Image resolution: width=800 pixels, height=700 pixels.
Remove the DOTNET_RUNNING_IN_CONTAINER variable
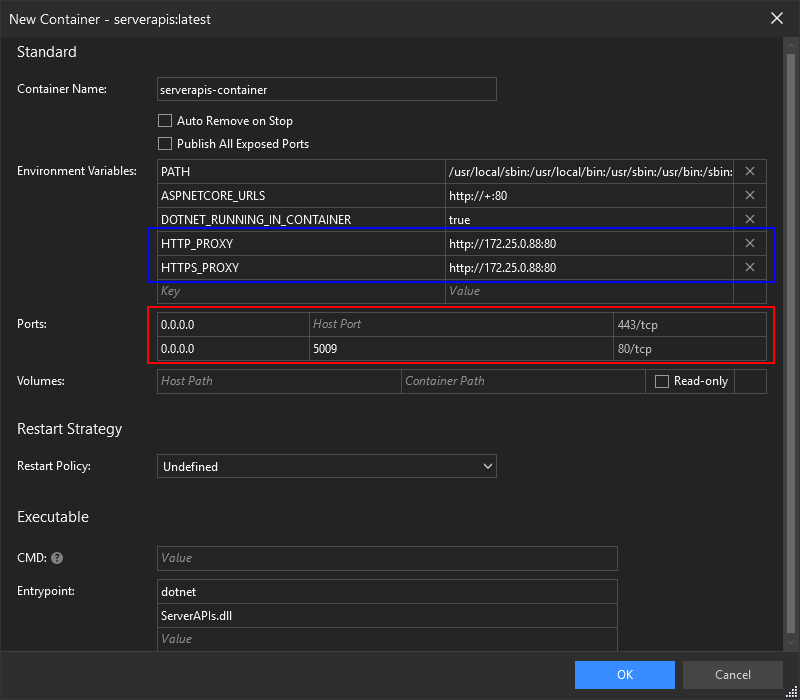[749, 220]
